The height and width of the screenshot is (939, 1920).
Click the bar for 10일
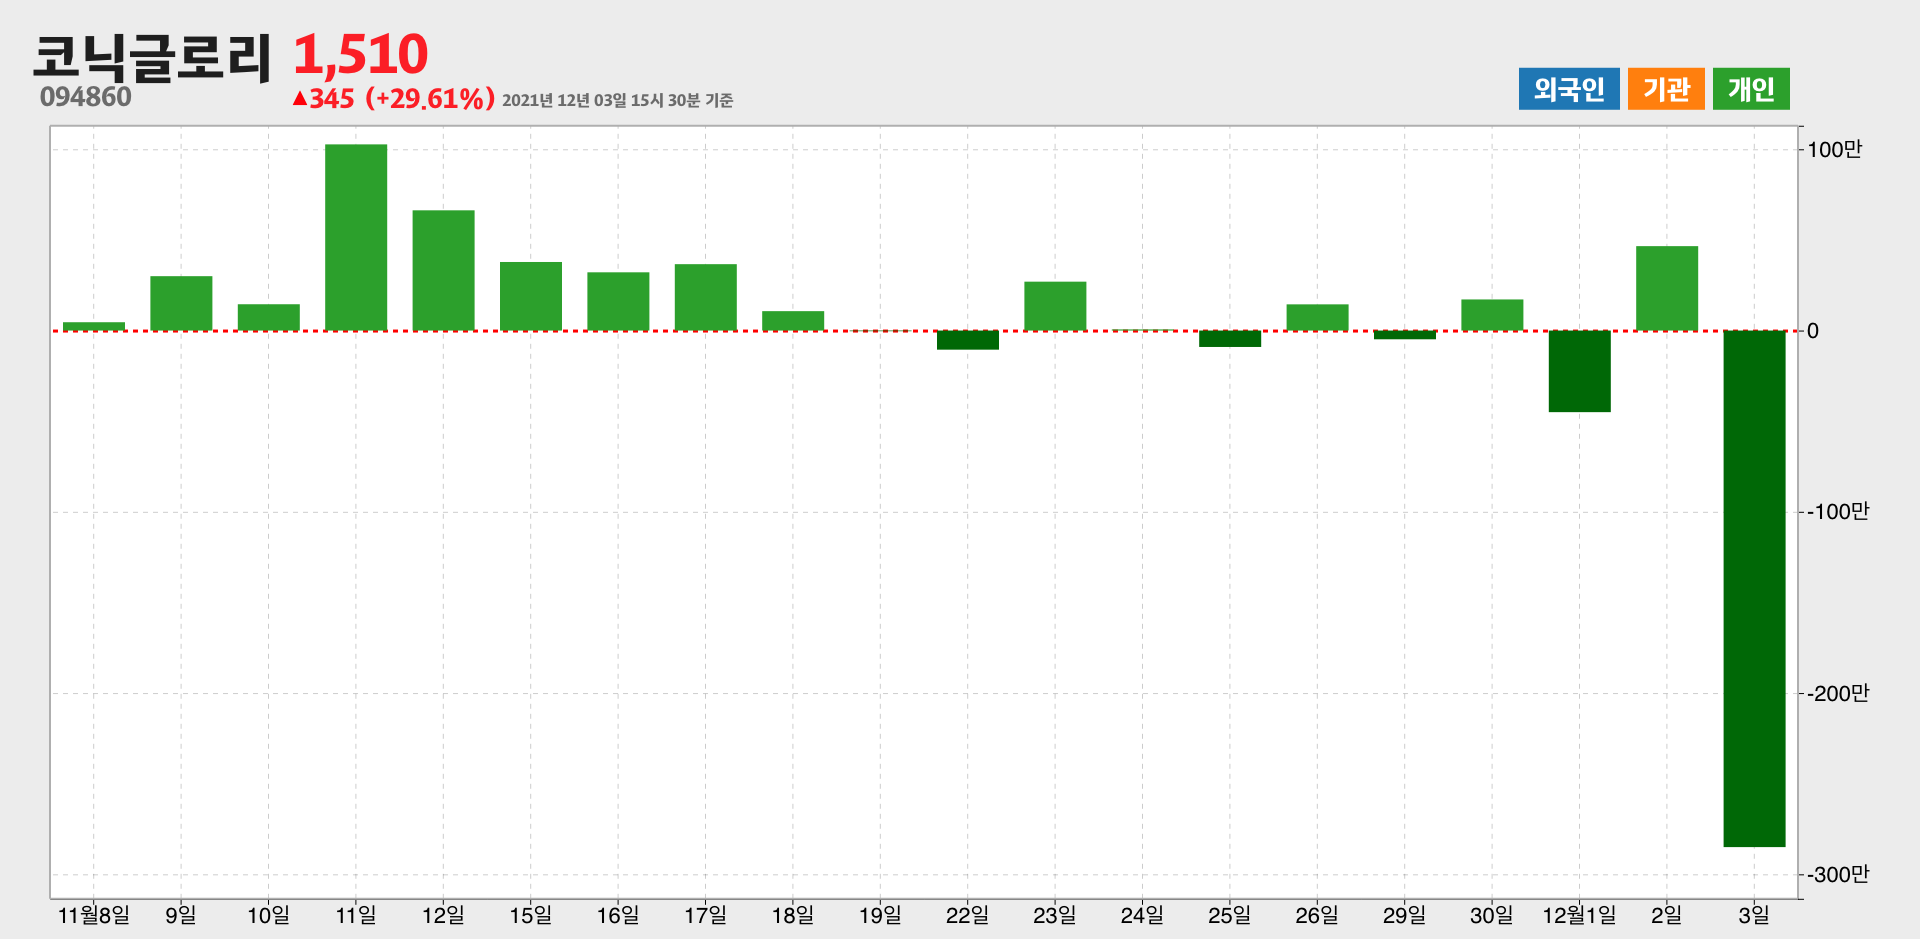click(269, 317)
